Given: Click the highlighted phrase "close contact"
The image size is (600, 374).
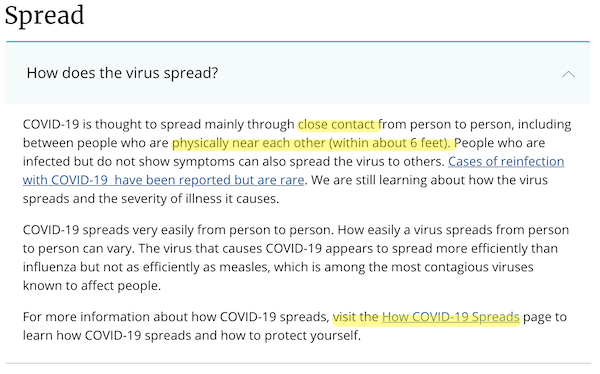Looking at the screenshot, I should click(336, 124).
